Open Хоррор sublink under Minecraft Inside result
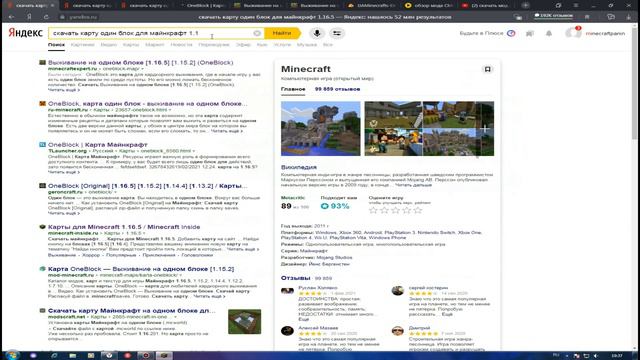This screenshot has width=640, height=360. pyautogui.click(x=91, y=255)
